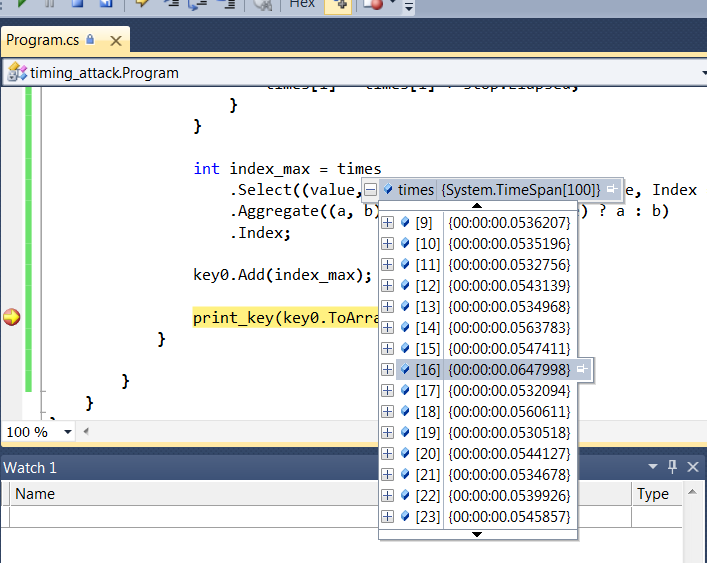The image size is (707, 563).
Task: Click the empty Name row in Watch 1
Action: [194, 517]
